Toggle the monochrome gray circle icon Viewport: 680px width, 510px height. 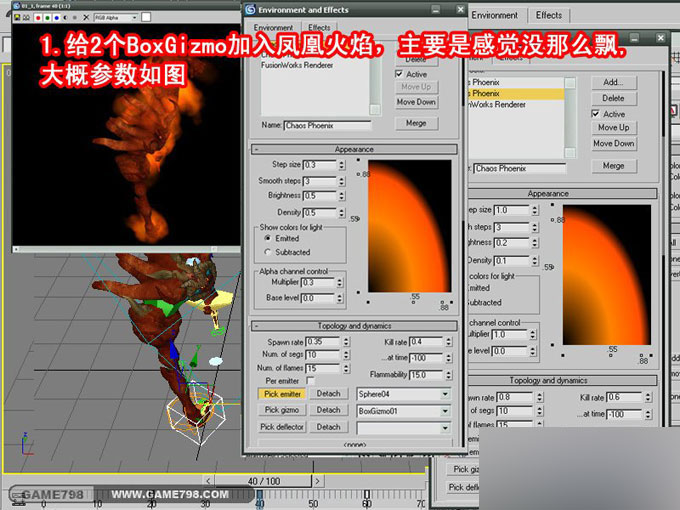[x=75, y=17]
